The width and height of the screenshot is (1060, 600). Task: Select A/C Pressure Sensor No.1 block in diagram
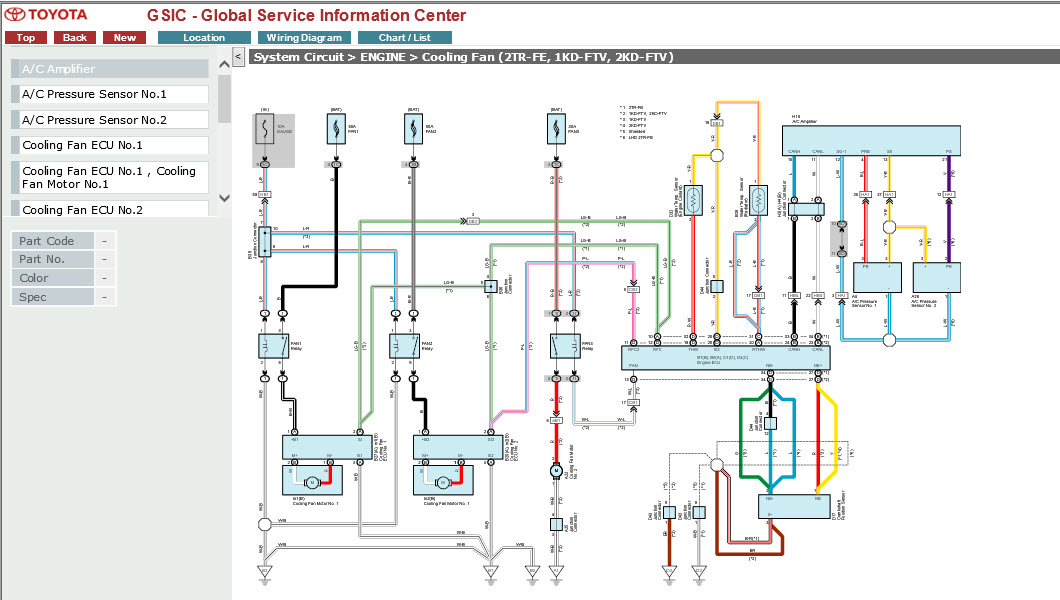click(877, 278)
